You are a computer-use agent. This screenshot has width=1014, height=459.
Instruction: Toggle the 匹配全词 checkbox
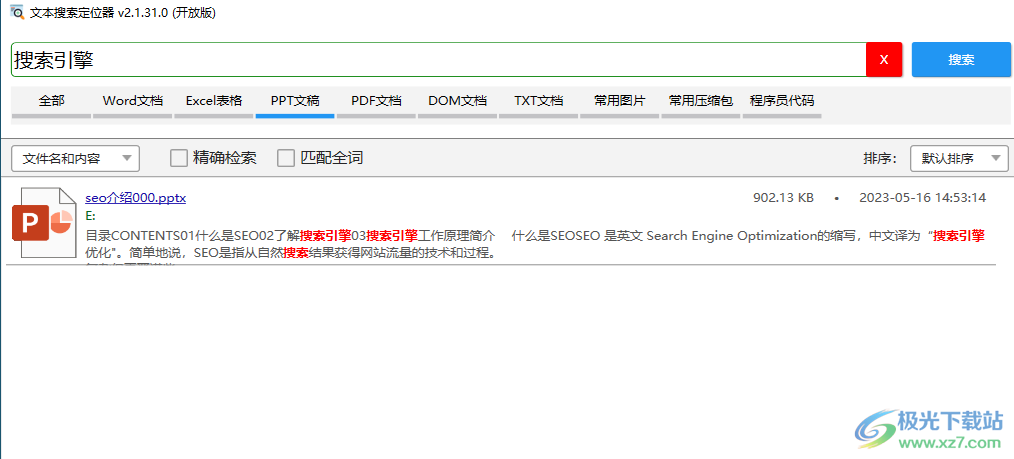[286, 158]
